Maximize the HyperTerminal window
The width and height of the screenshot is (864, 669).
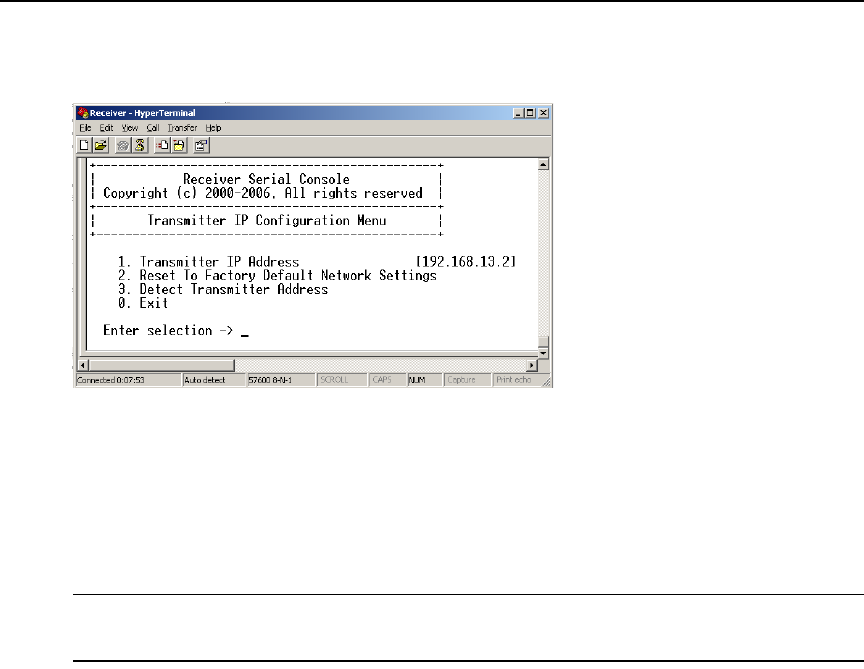point(530,113)
